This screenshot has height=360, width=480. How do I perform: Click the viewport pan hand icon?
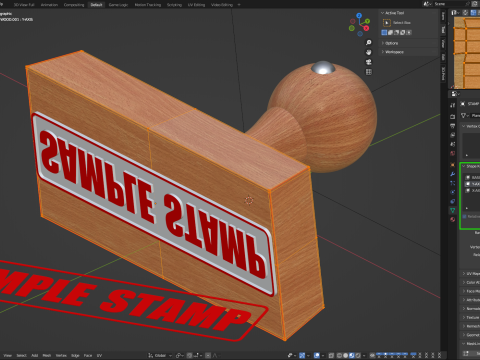pyautogui.click(x=369, y=52)
